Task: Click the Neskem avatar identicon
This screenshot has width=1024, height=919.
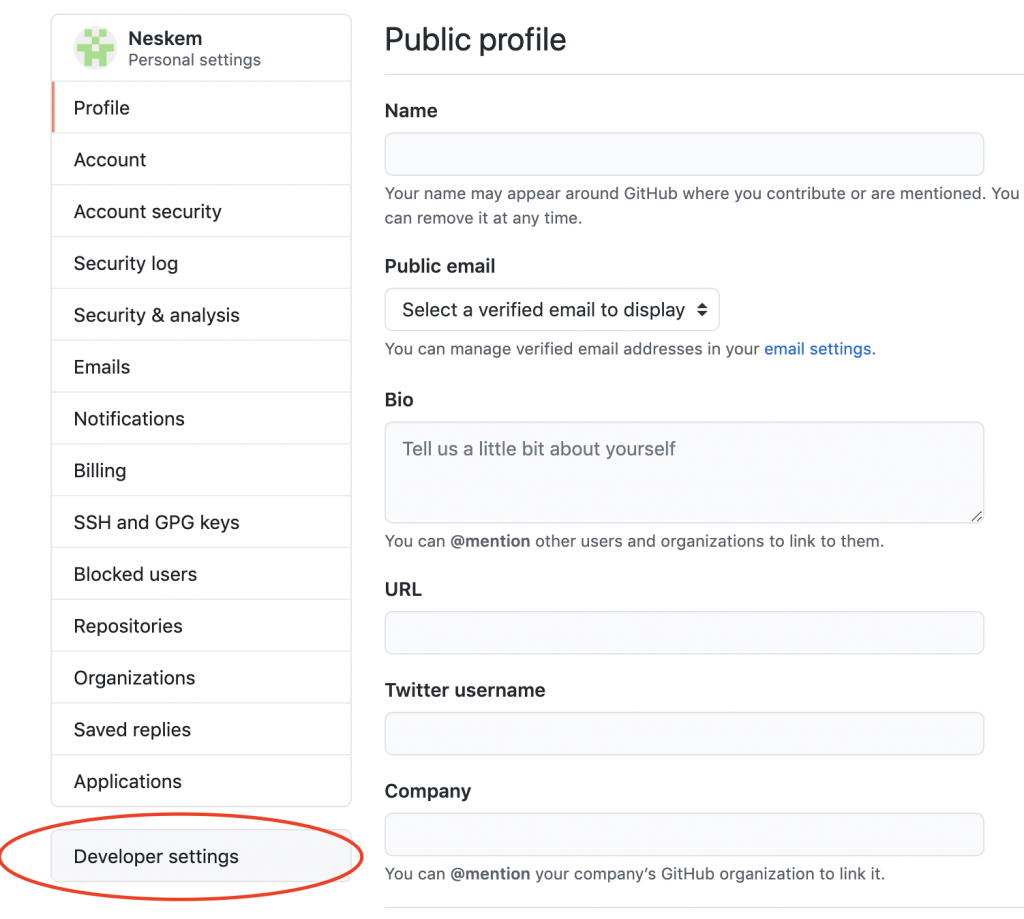Action: [x=96, y=48]
